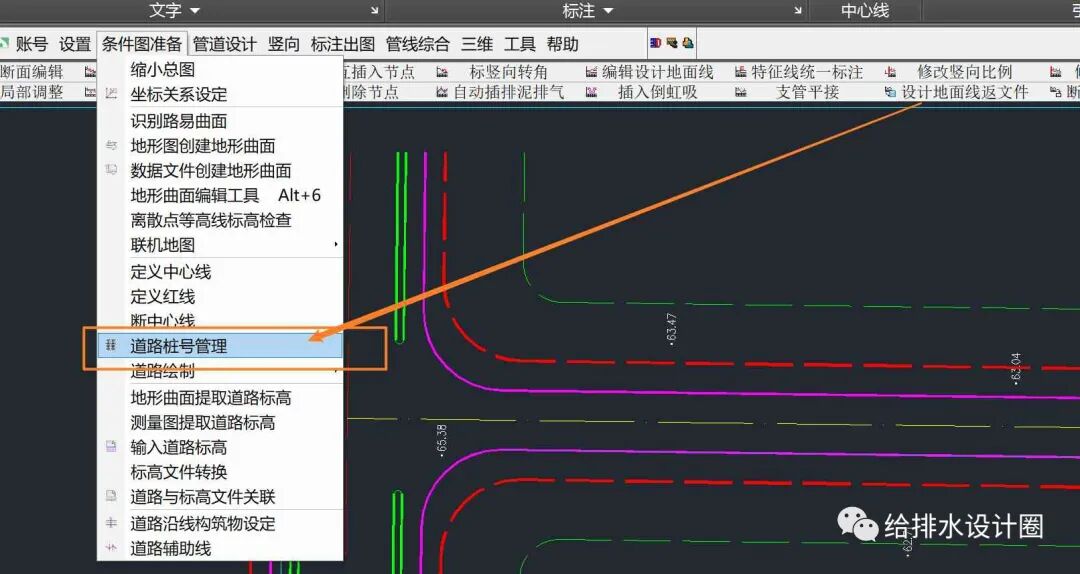This screenshot has width=1080, height=574.
Task: Click the 标竖向转角 toolbar icon
Action: [x=442, y=72]
